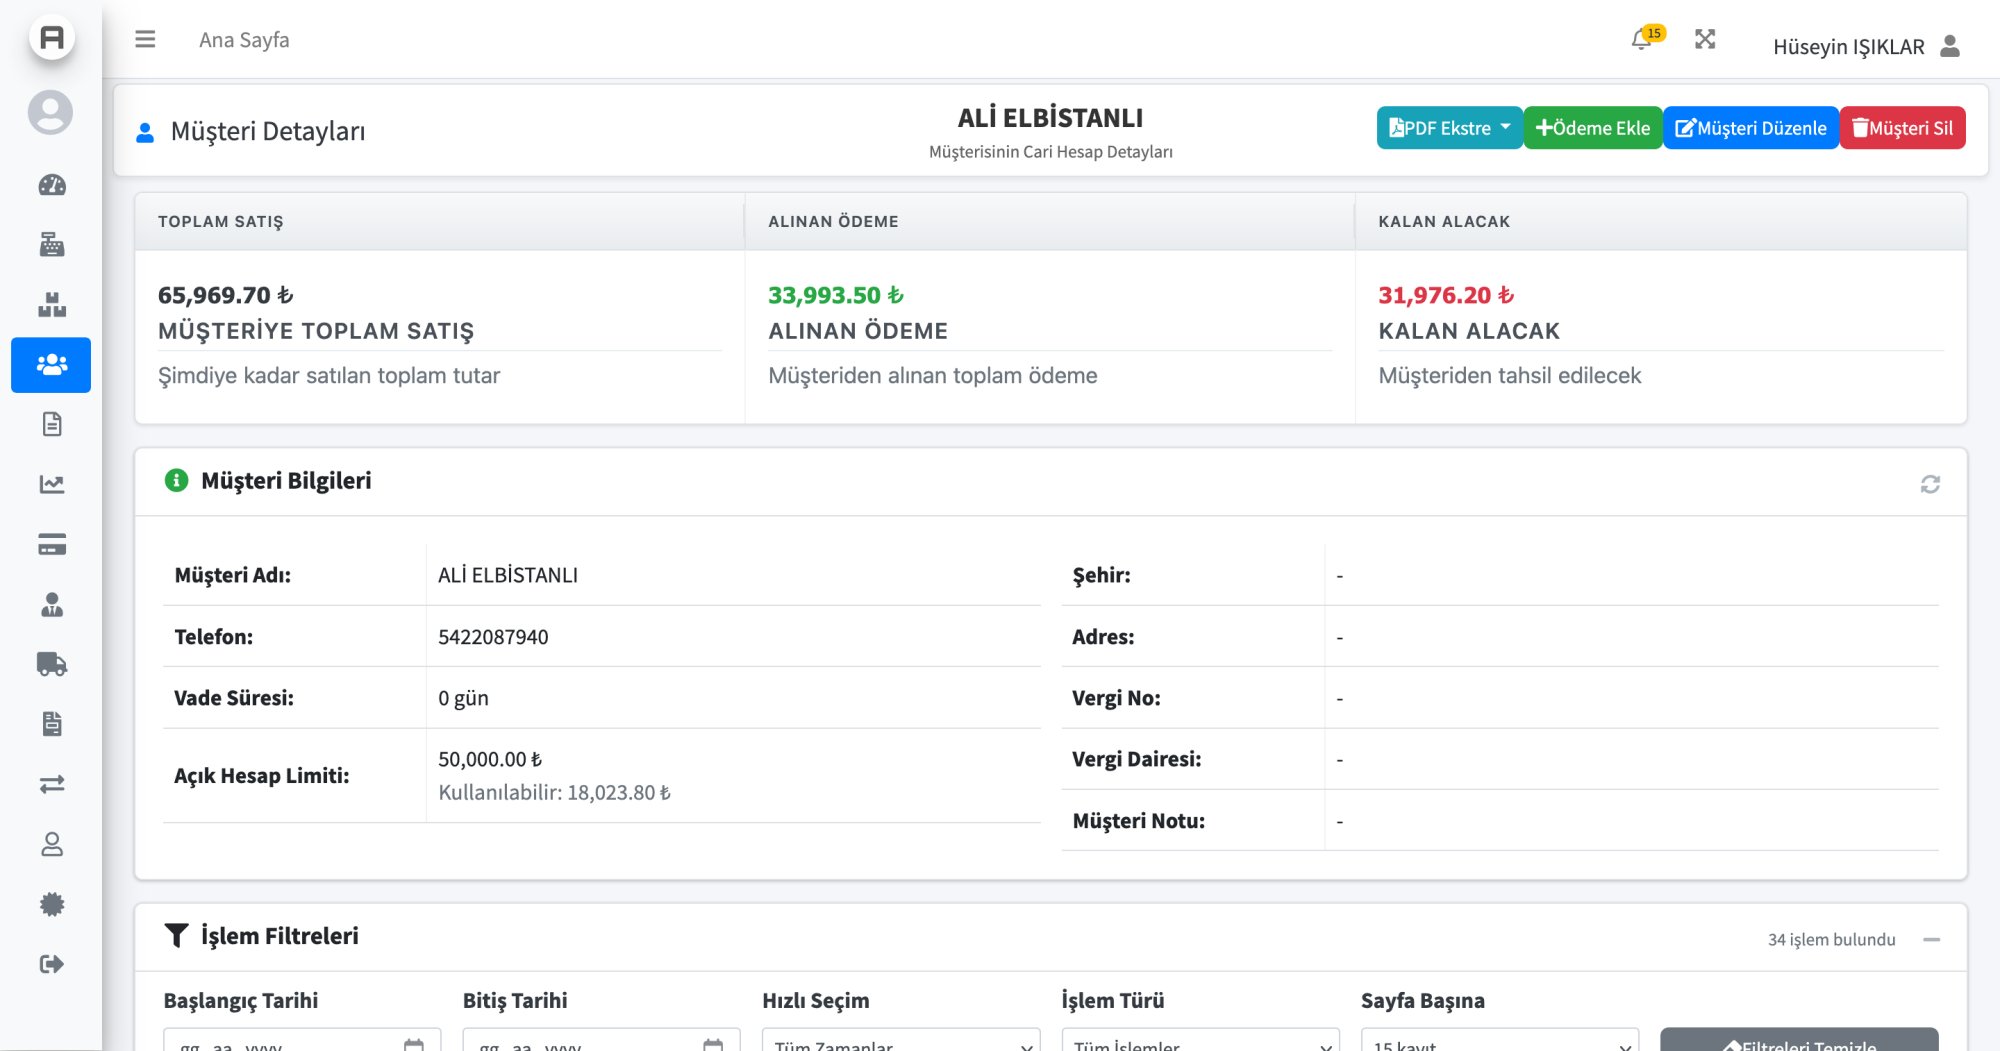Toggle sidebar with the hamburger menu
The height and width of the screenshot is (1051, 2000).
tap(145, 39)
